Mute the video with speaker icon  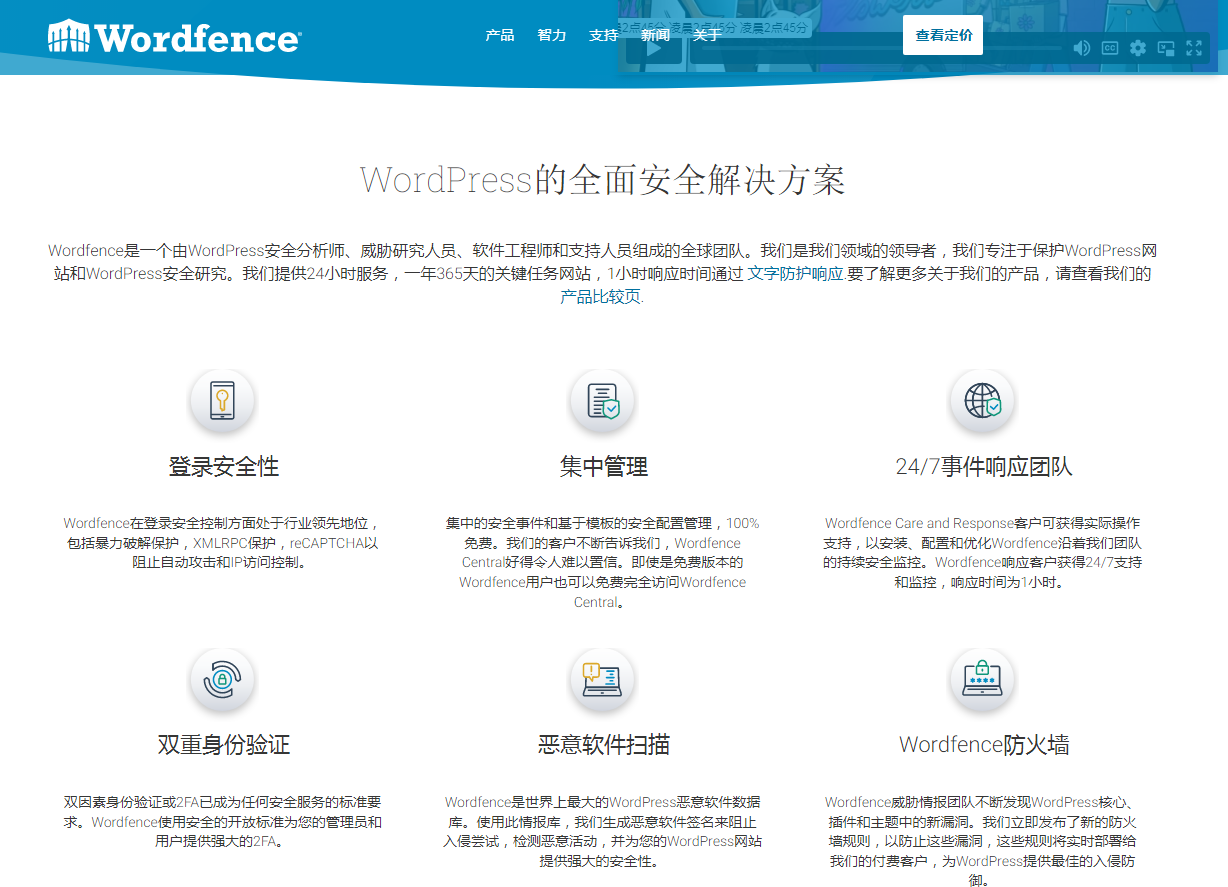pos(1082,48)
